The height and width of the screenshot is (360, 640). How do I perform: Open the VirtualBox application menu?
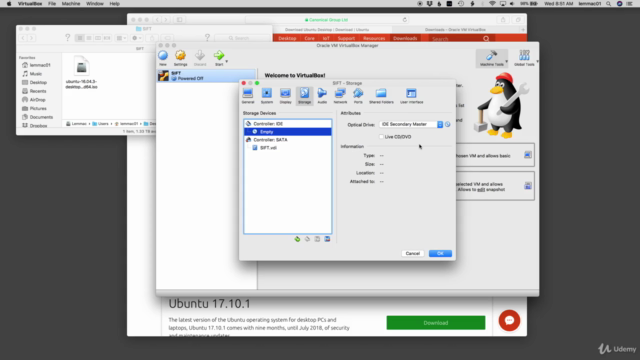[30, 4]
